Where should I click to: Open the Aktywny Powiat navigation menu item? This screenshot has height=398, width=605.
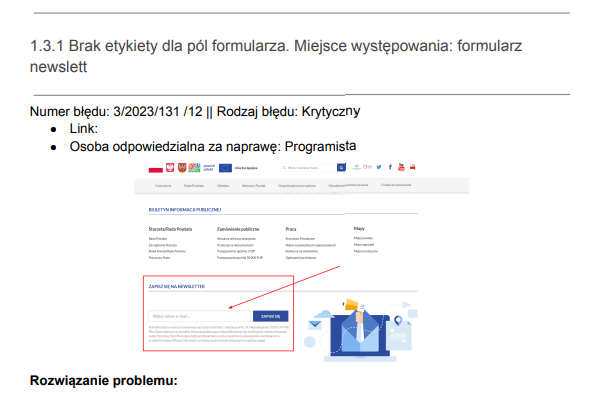[253, 186]
